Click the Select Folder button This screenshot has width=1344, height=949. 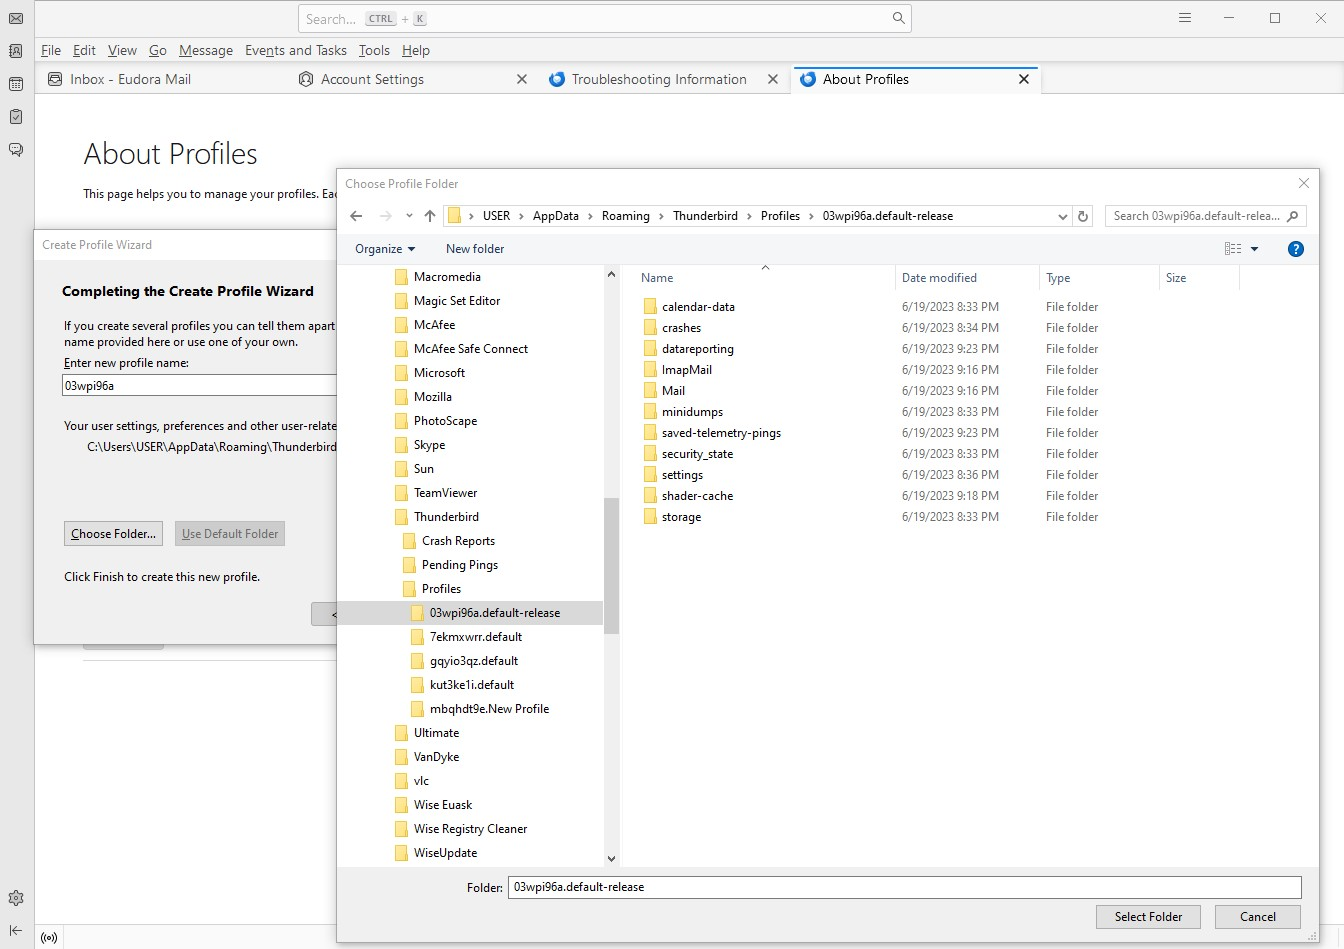coord(1148,917)
